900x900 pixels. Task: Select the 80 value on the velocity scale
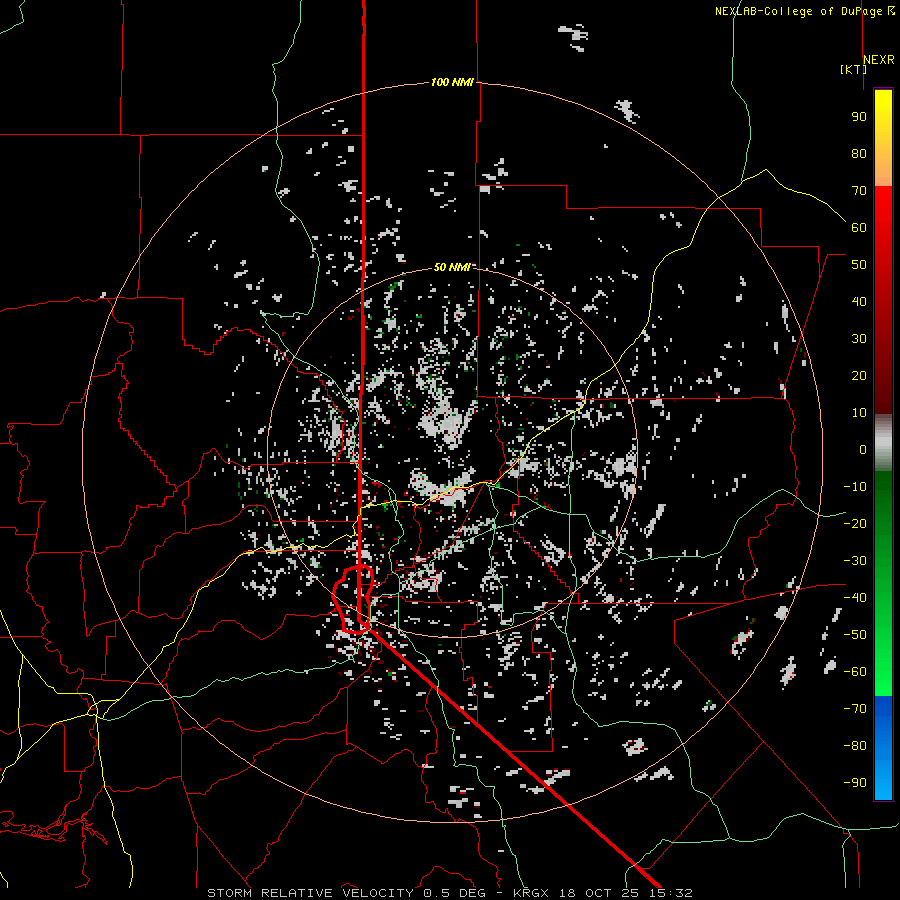coord(859,153)
